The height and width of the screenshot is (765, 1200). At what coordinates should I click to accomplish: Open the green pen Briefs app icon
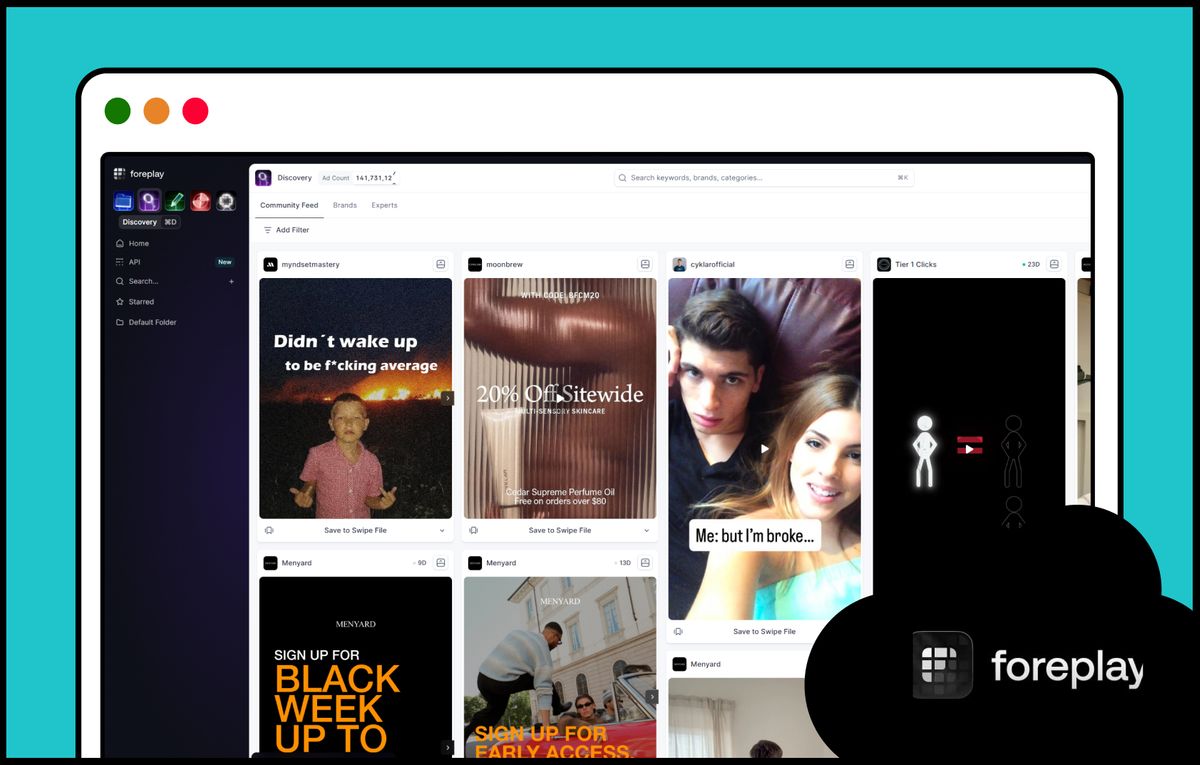175,201
